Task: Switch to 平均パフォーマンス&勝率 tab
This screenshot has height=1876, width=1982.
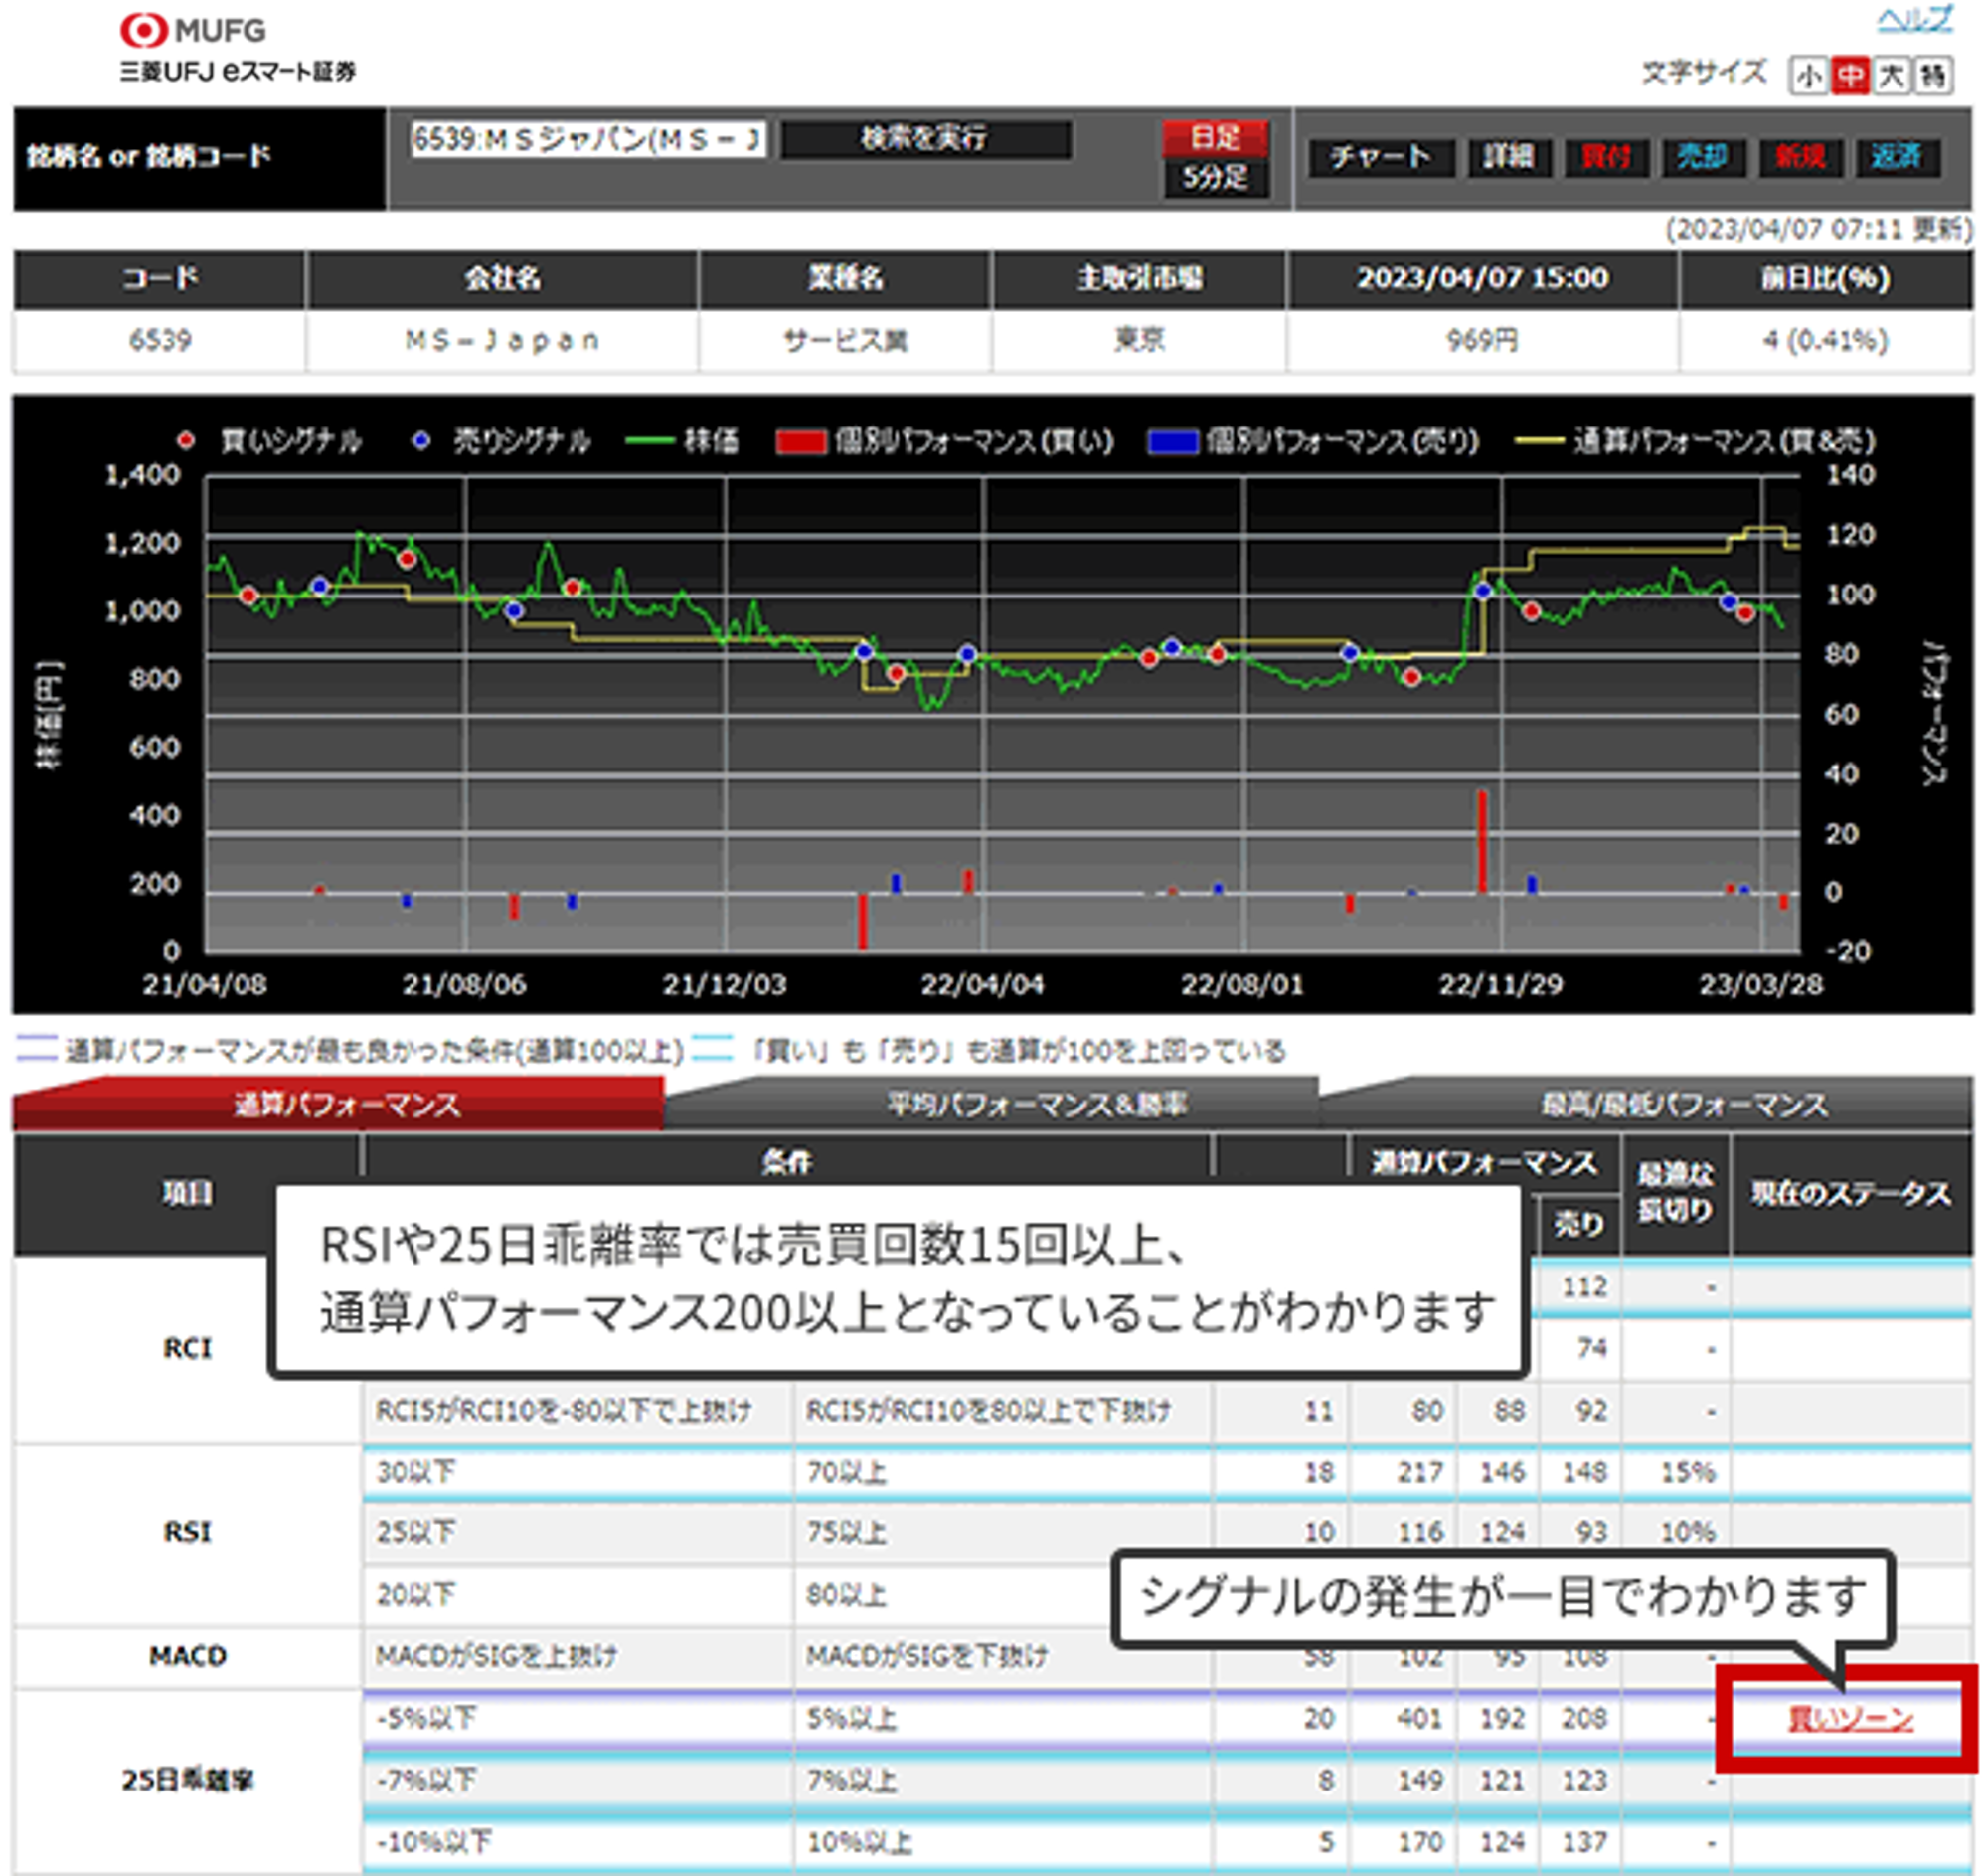Action: 1036,1105
